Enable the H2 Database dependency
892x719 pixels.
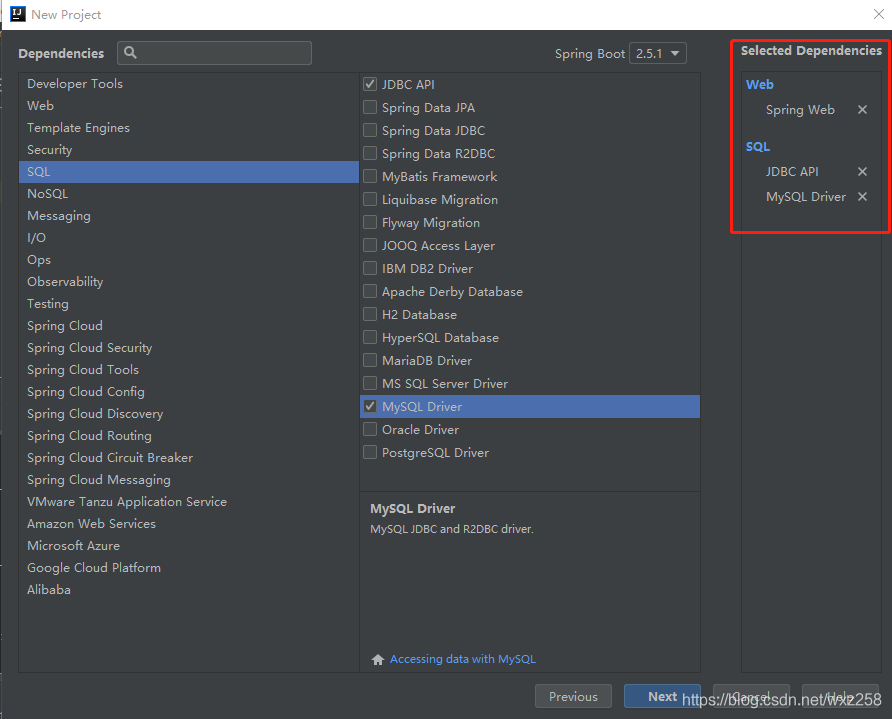pyautogui.click(x=369, y=314)
